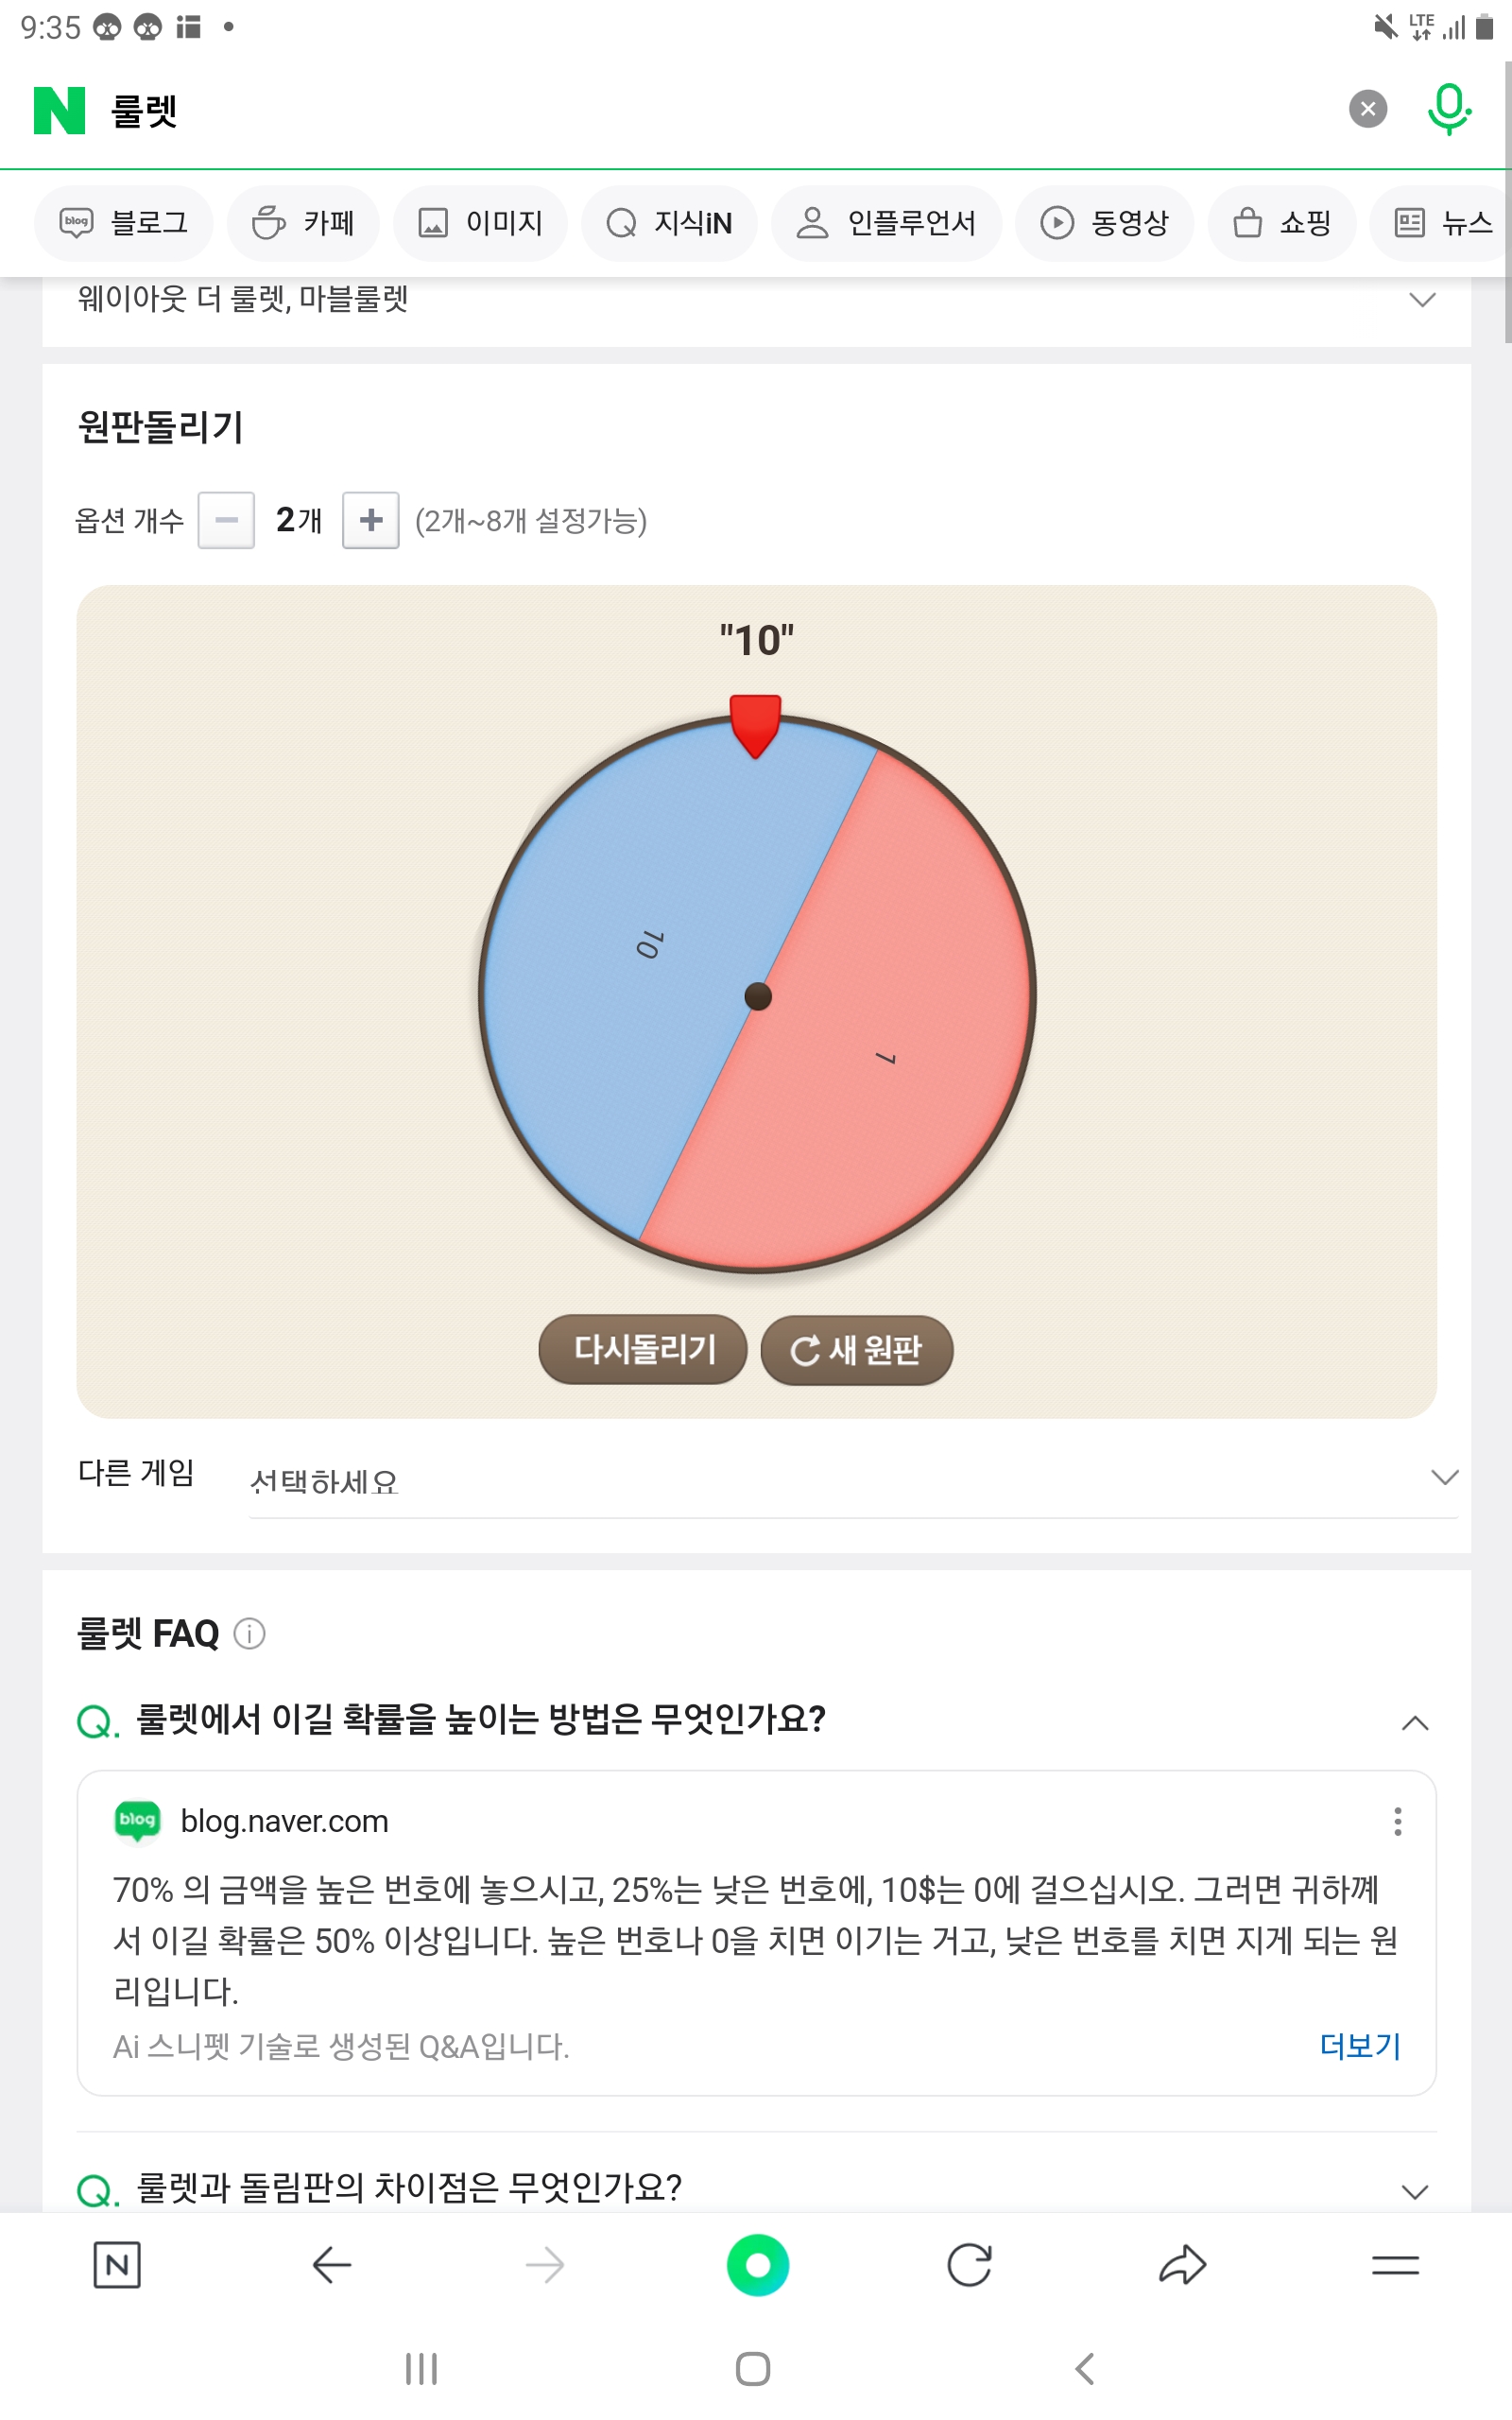
Task: Tap the green circle search button
Action: tap(757, 2265)
